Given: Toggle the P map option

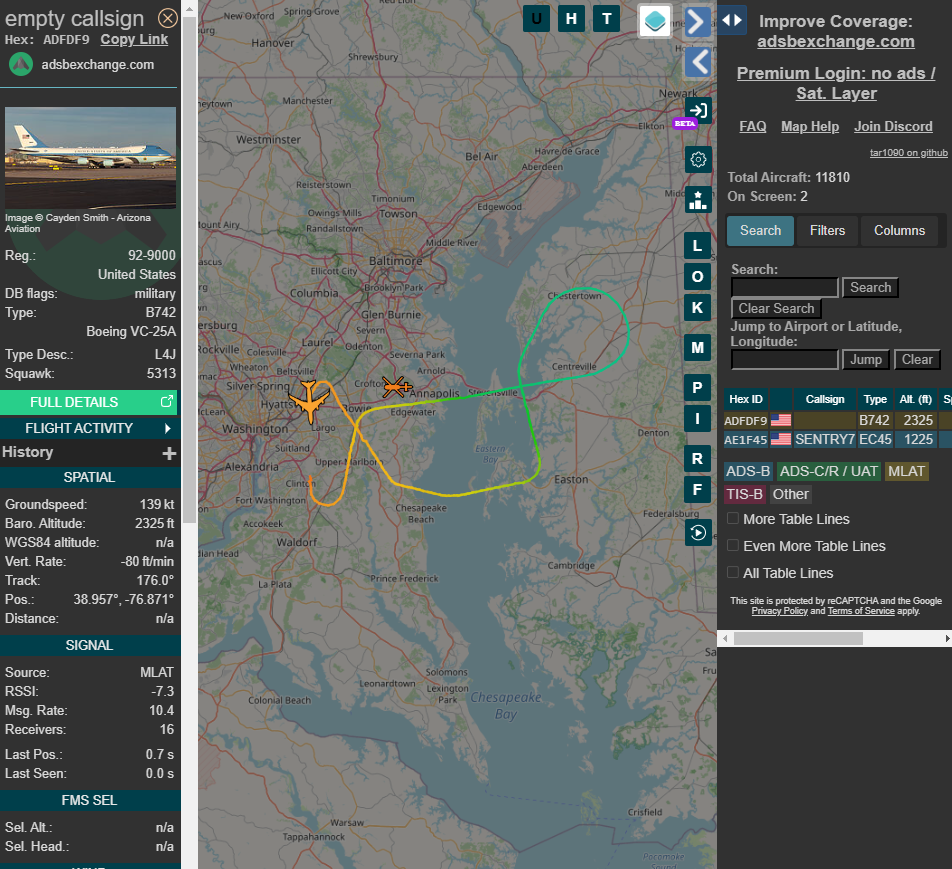Looking at the screenshot, I should click(698, 388).
